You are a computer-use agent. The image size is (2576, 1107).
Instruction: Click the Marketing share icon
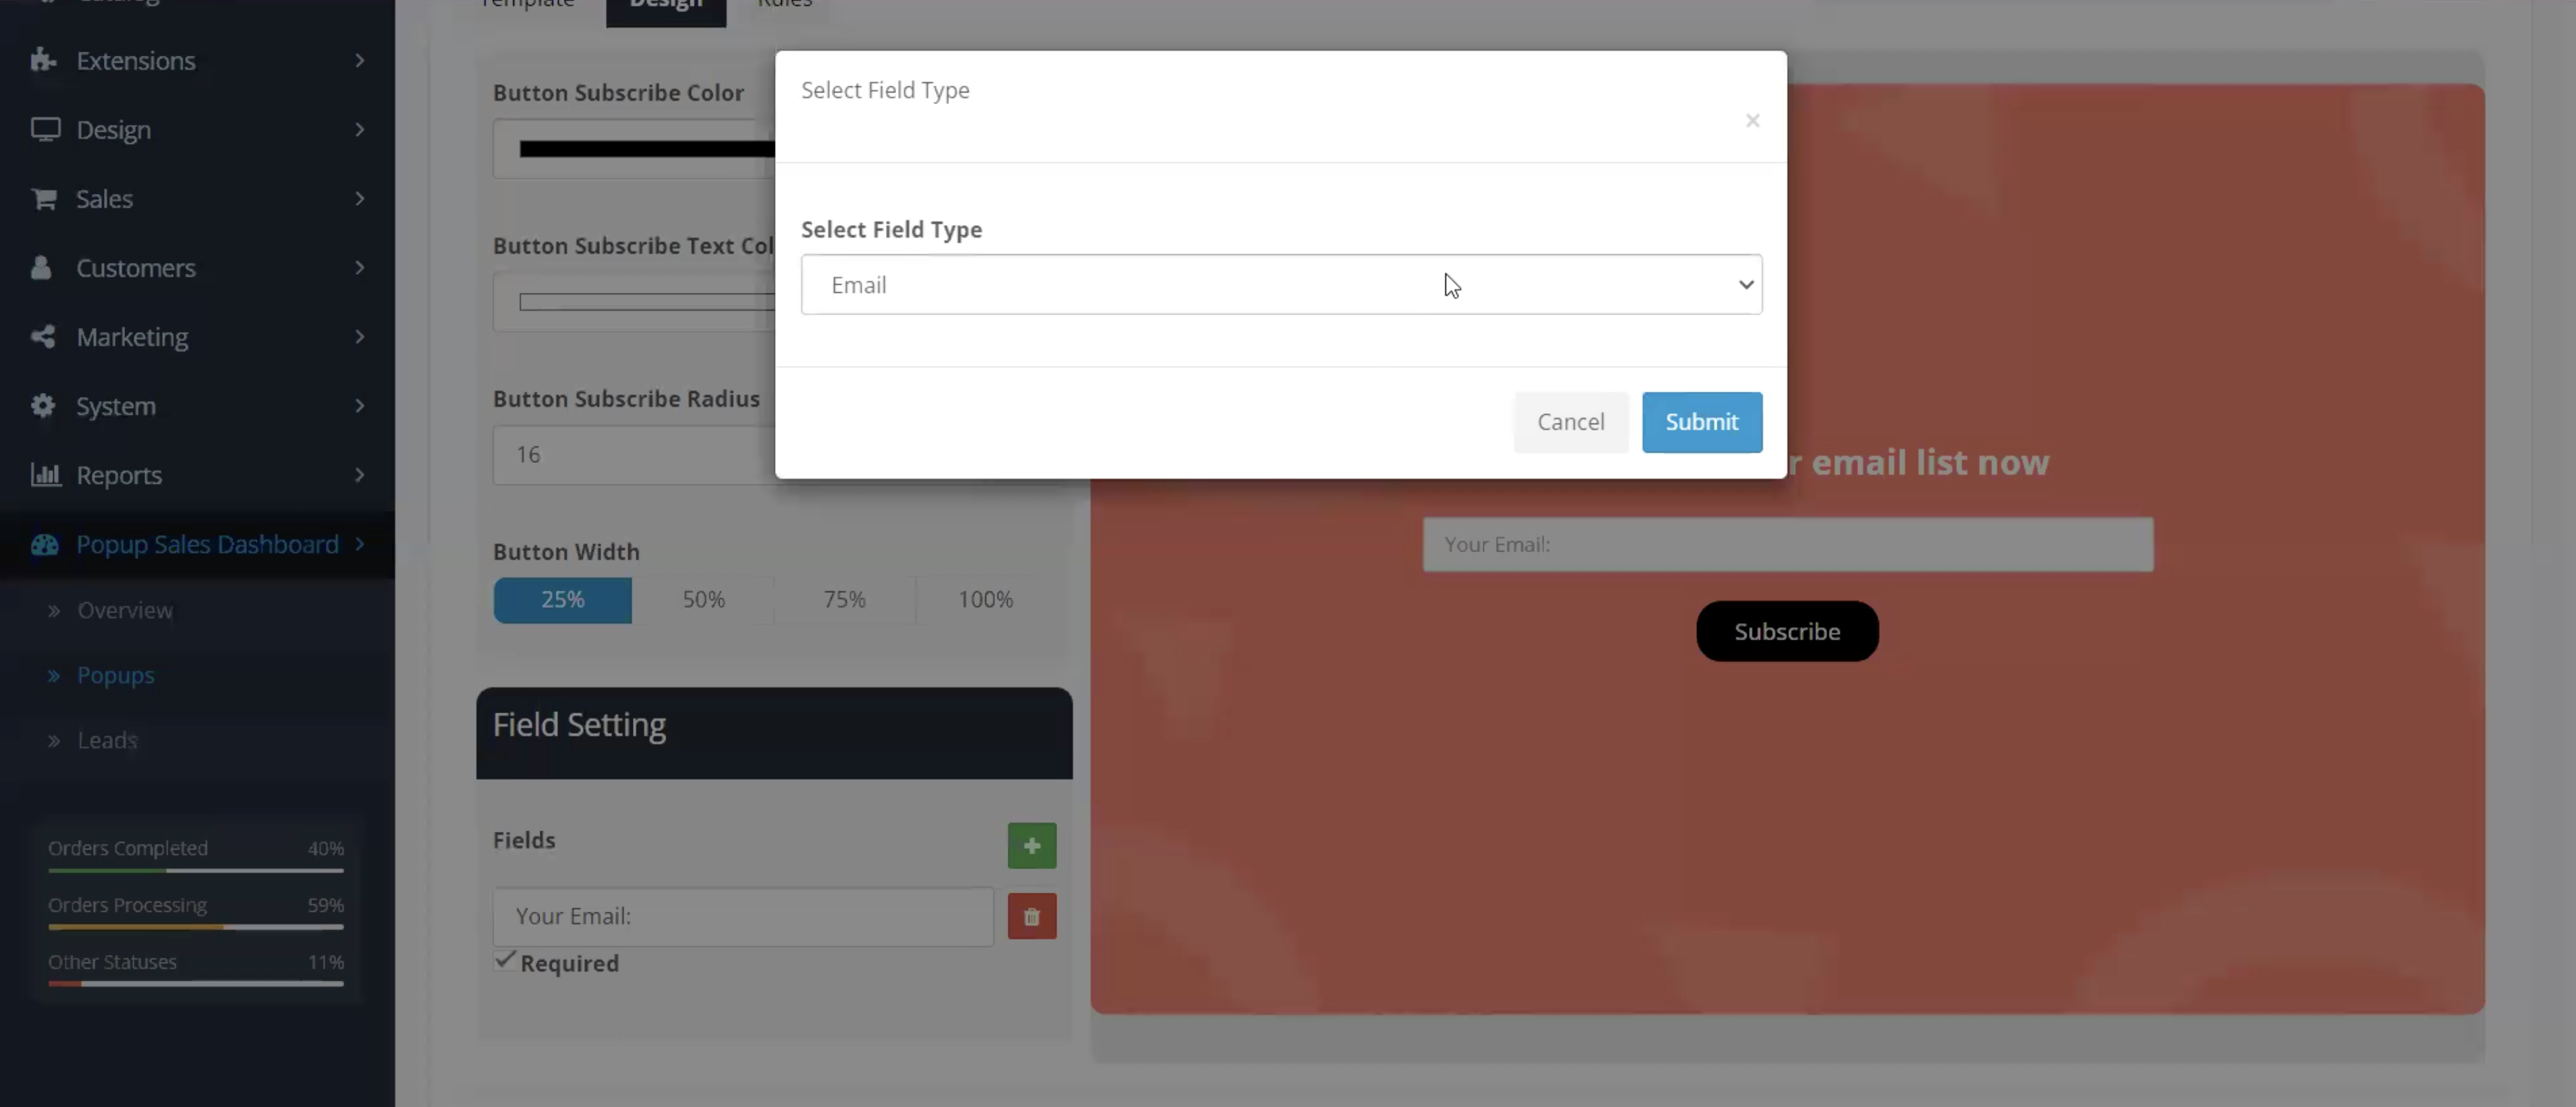pyautogui.click(x=43, y=336)
